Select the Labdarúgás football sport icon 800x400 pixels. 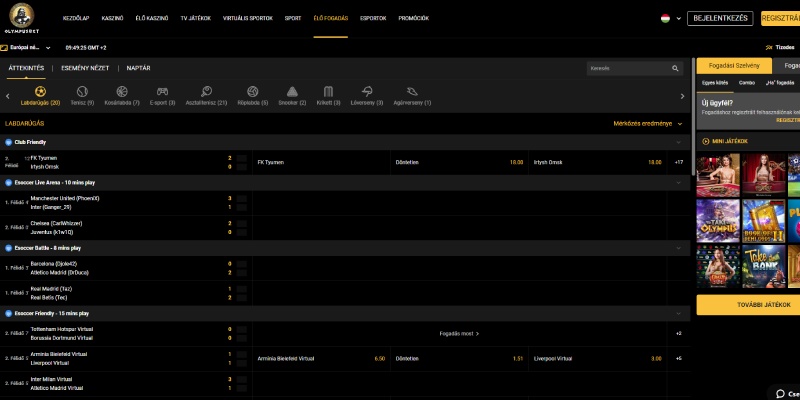[x=40, y=92]
